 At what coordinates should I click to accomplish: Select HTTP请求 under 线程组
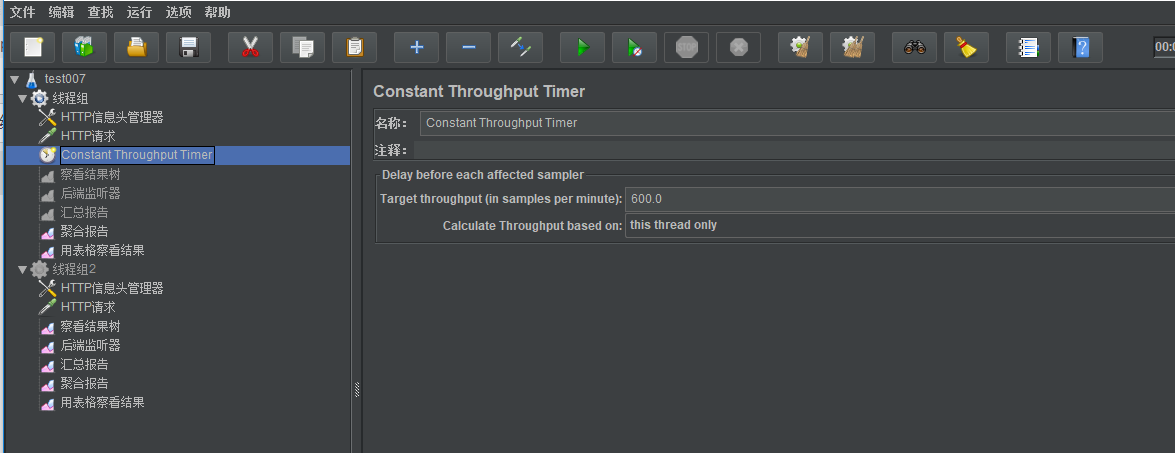point(88,136)
